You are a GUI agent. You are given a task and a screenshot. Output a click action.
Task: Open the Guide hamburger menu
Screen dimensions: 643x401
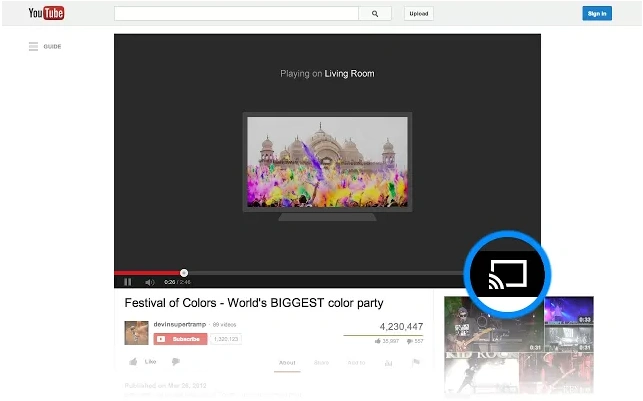click(x=33, y=46)
